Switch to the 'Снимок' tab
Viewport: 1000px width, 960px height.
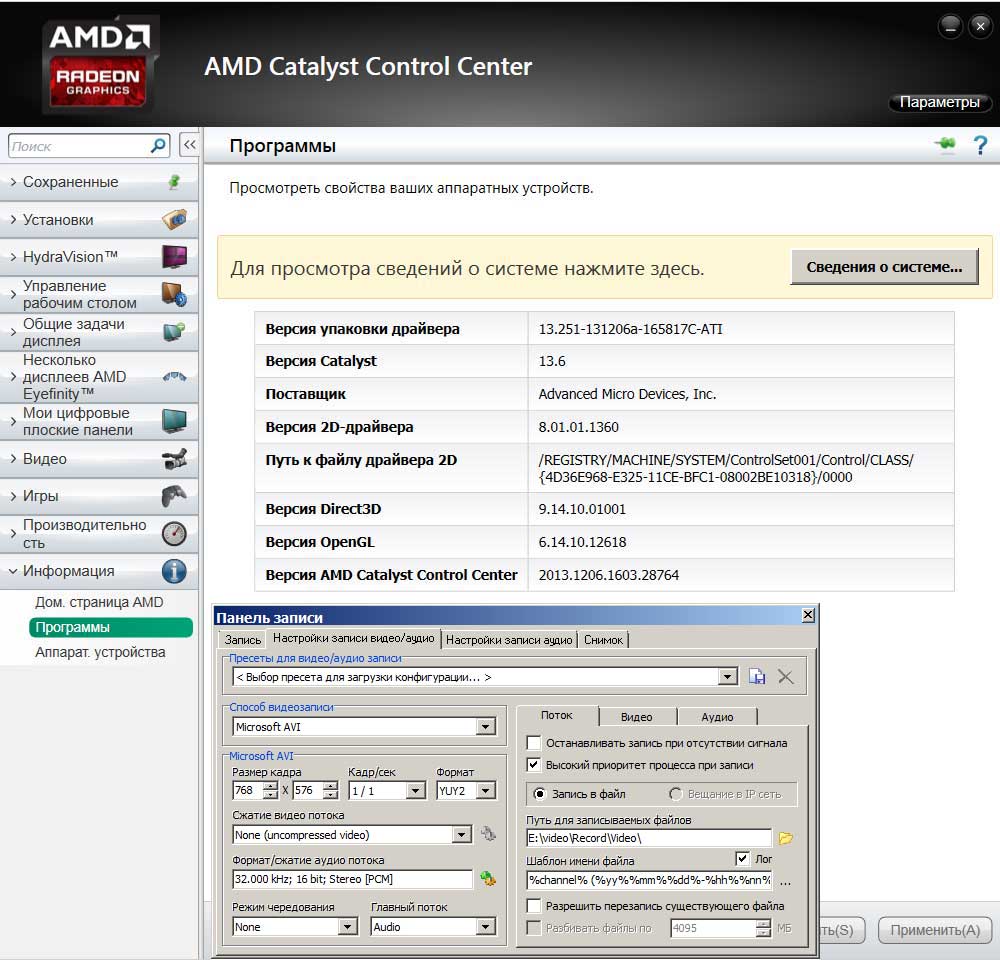603,640
